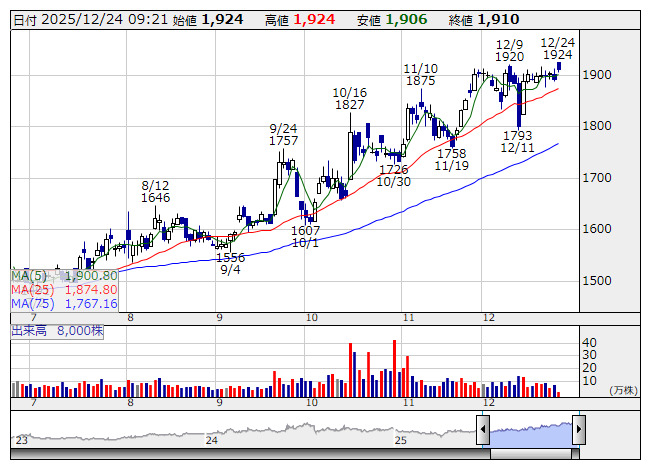The image size is (653, 470).
Task: Click the 1556 9/4 low price annotation
Action: pyautogui.click(x=231, y=263)
